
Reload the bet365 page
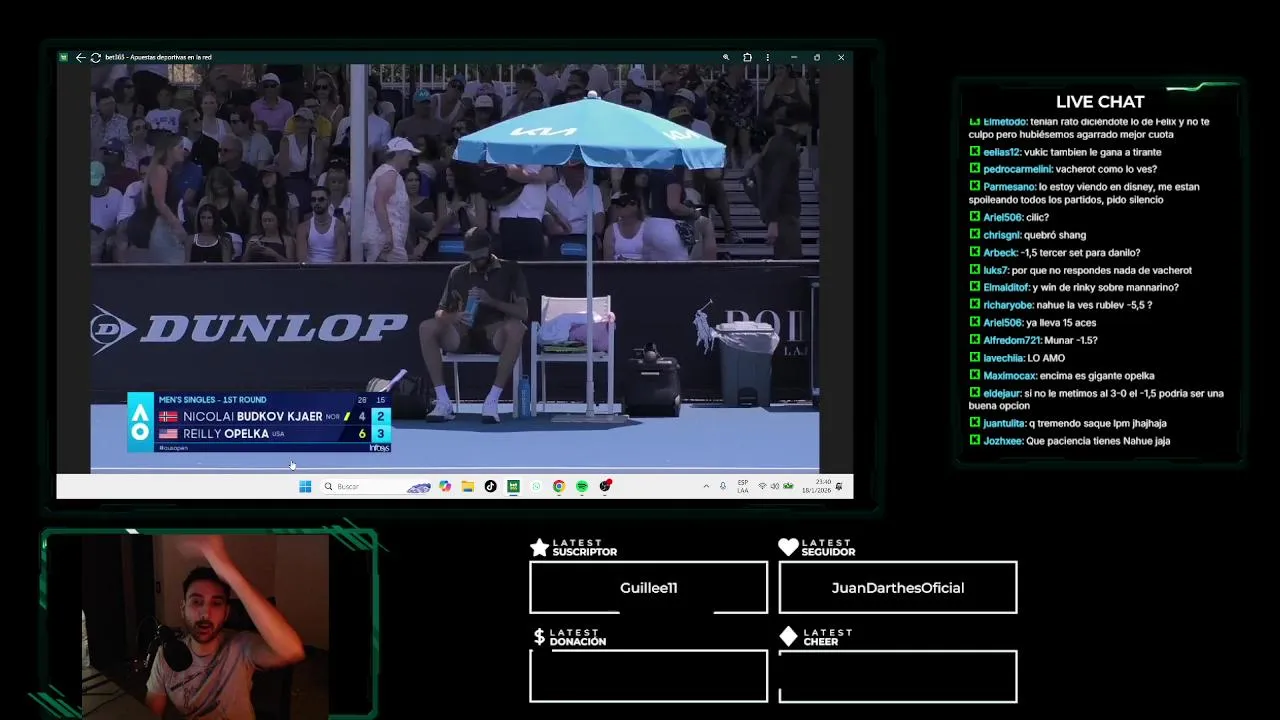(95, 57)
